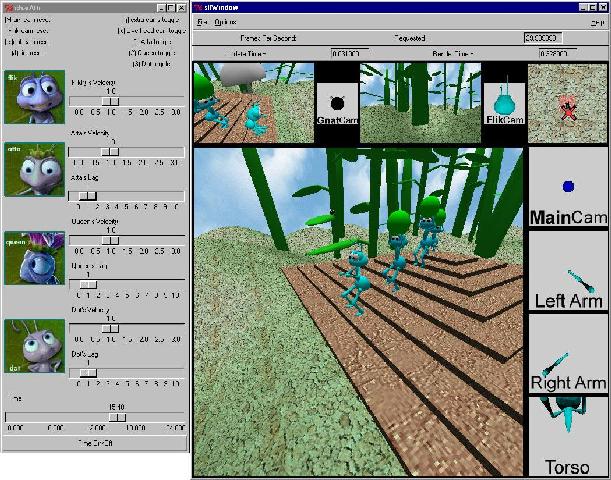Select the MainCam button with blue dot

[x=568, y=187]
